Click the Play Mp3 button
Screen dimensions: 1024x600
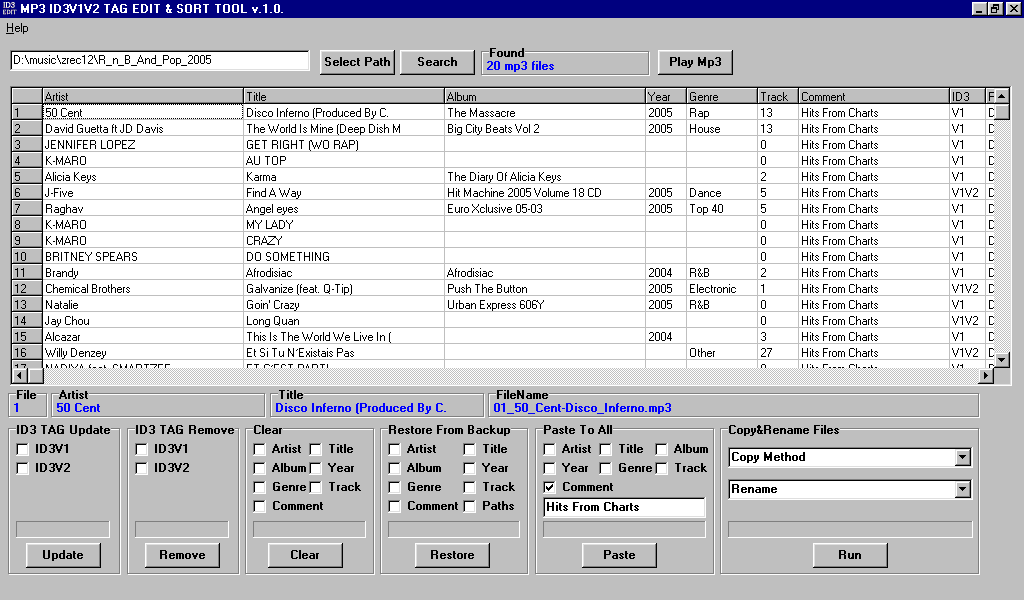click(x=695, y=62)
